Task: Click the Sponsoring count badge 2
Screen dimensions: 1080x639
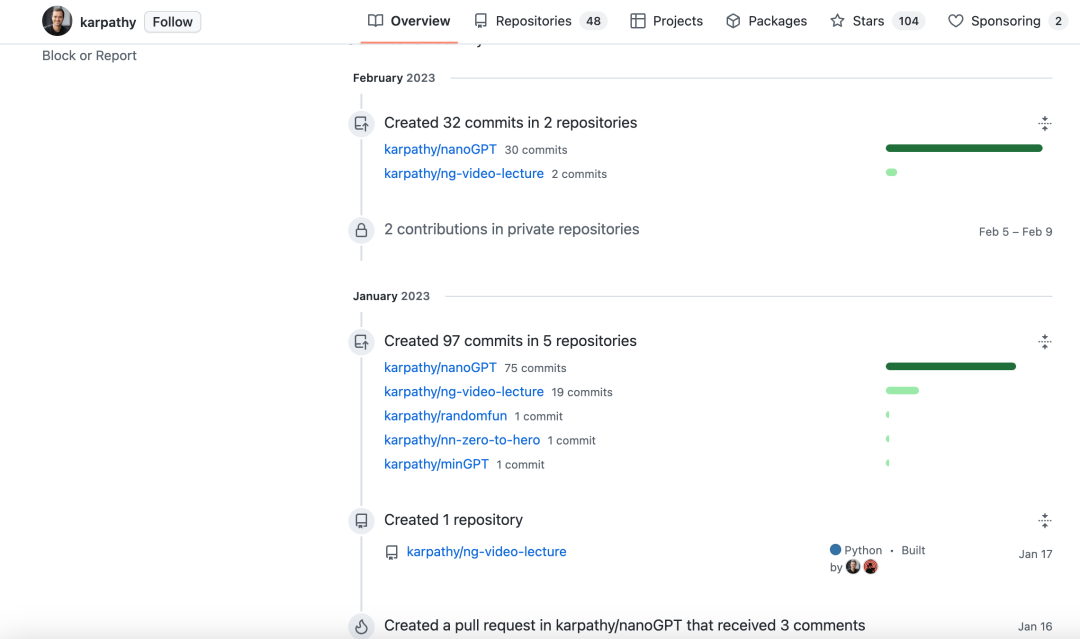Action: point(1058,21)
